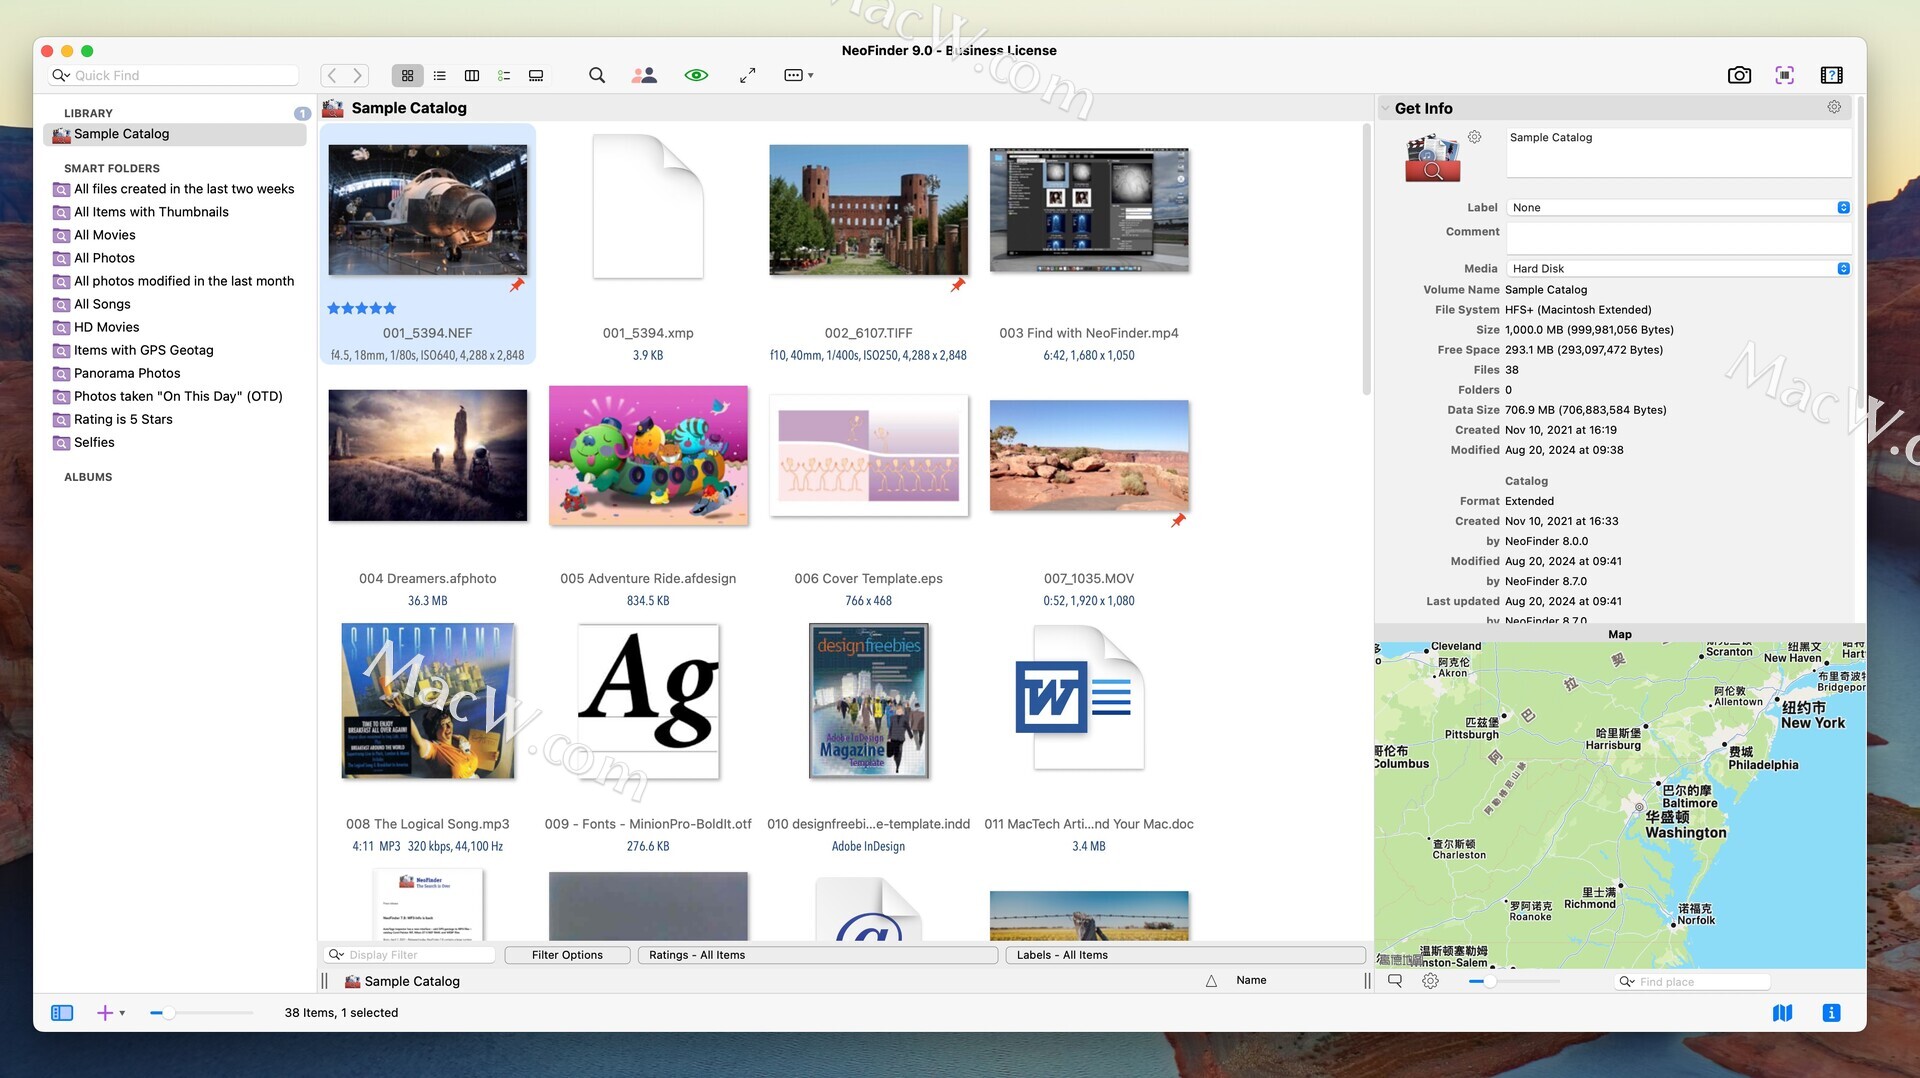
Task: Open the Rating is 5 Stars smart folder
Action: coord(123,419)
